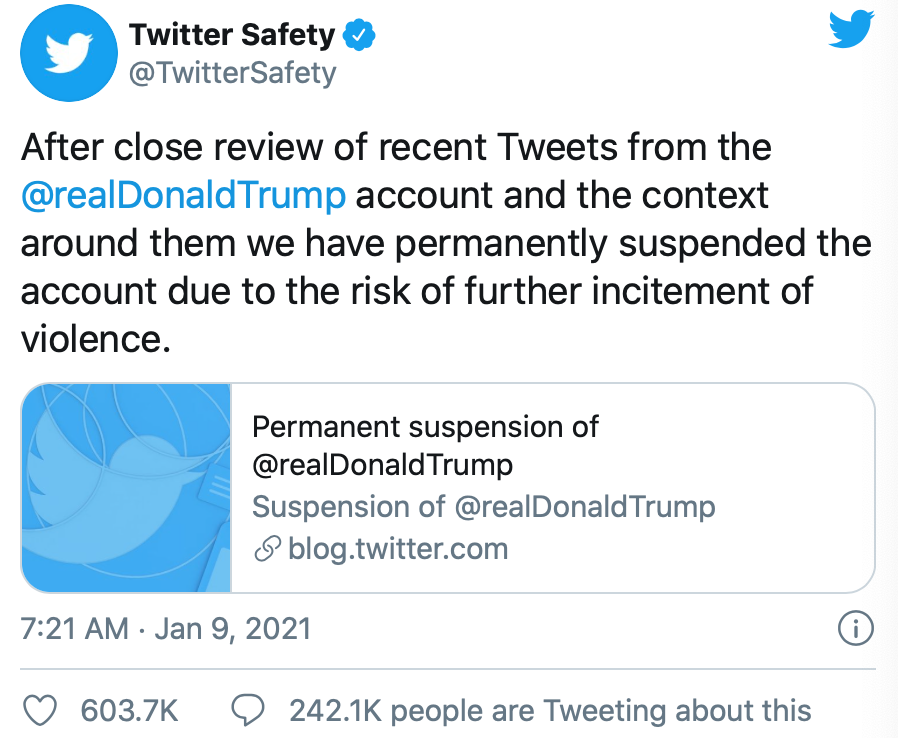Click the word 'violence.' in the tweet
This screenshot has height=738, width=898.
(96, 339)
